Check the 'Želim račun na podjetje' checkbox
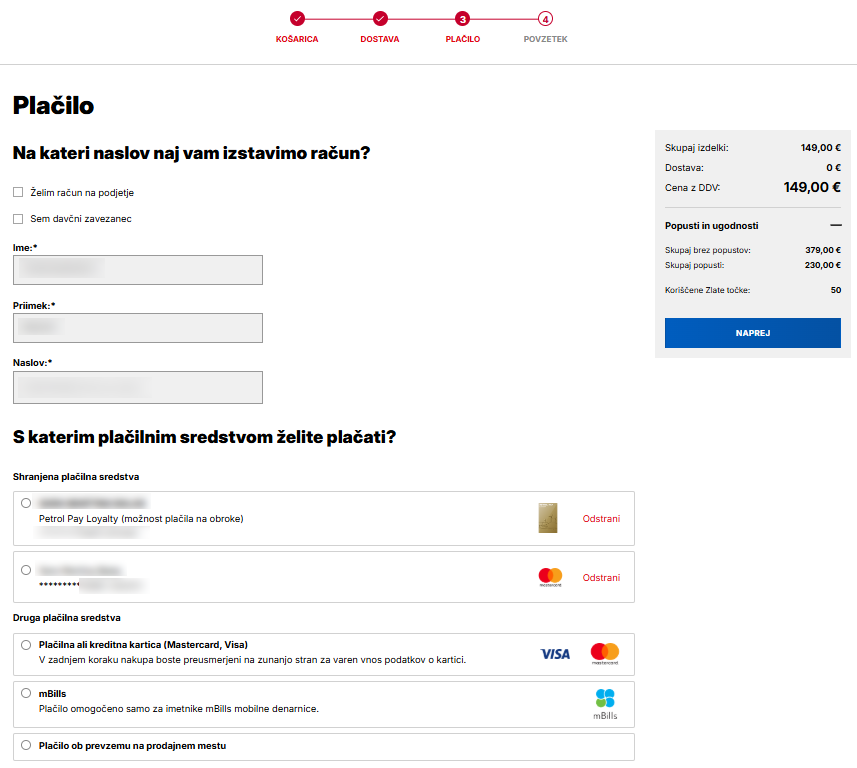Screen dimensions: 857x768 click(x=17, y=192)
